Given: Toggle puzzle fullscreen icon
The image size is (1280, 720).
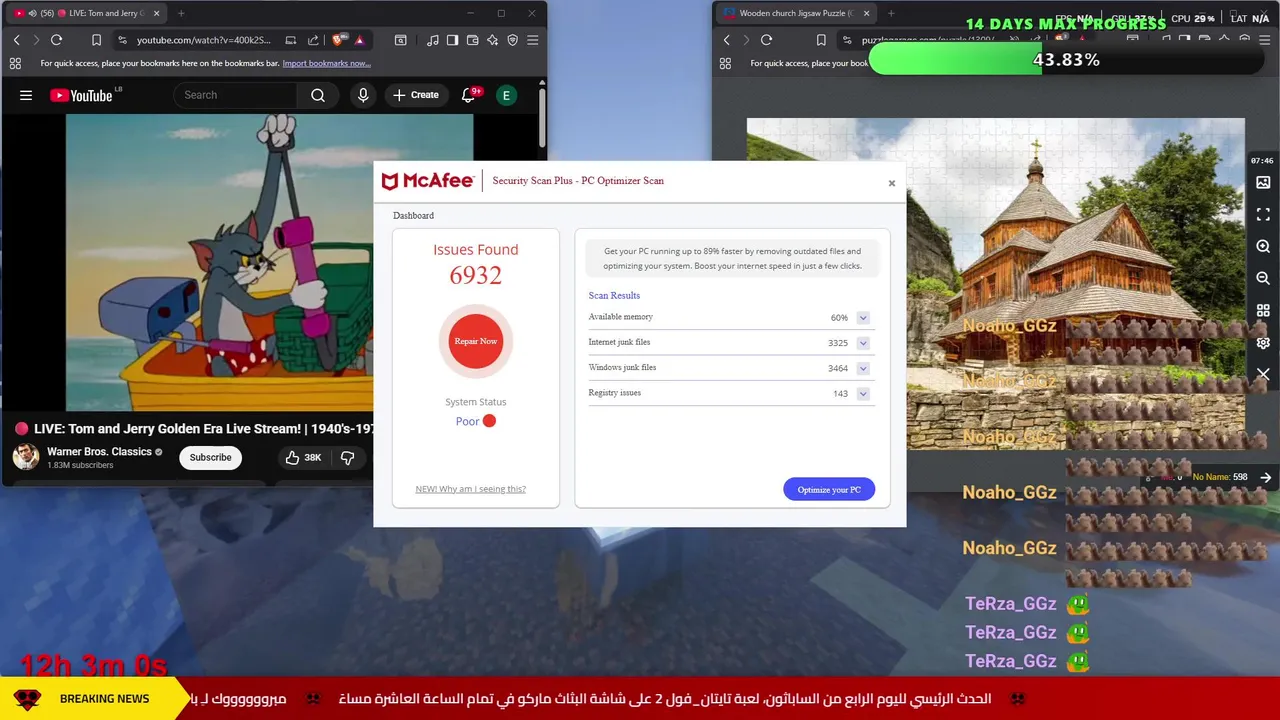Looking at the screenshot, I should click(x=1263, y=215).
